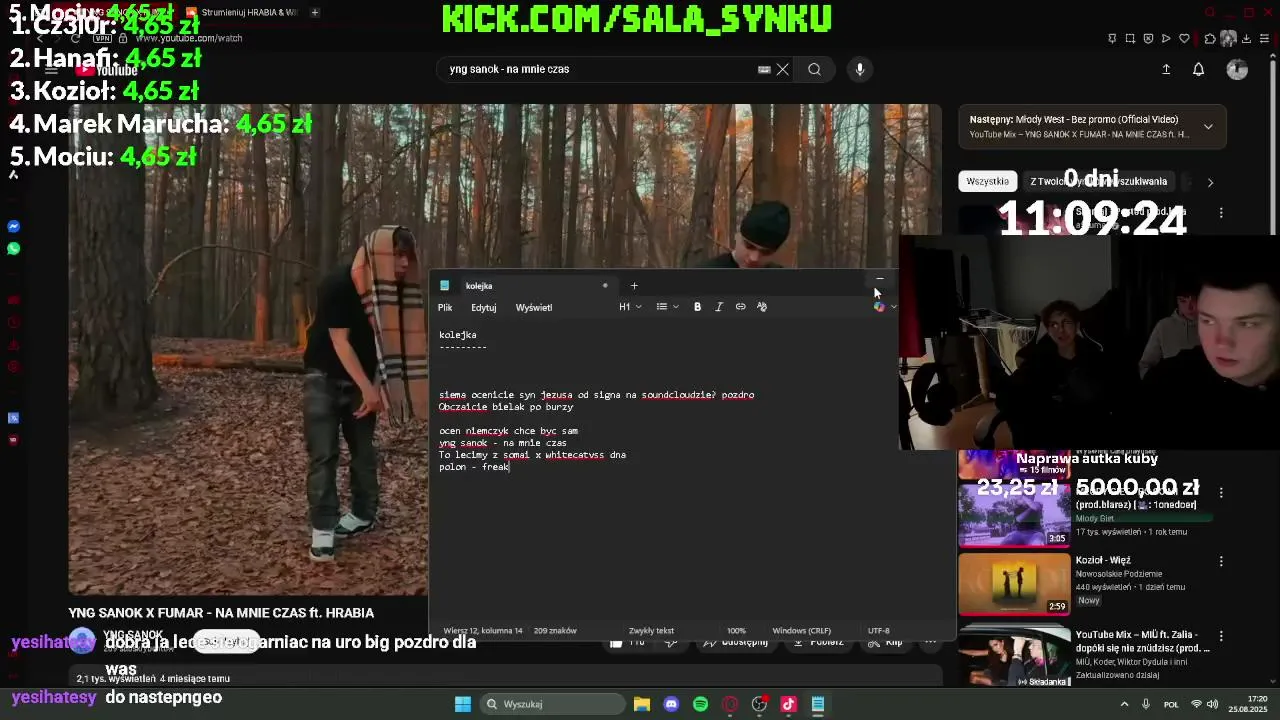Click the Klip button under the video
Screen dimensions: 1280x720
tap(885, 642)
